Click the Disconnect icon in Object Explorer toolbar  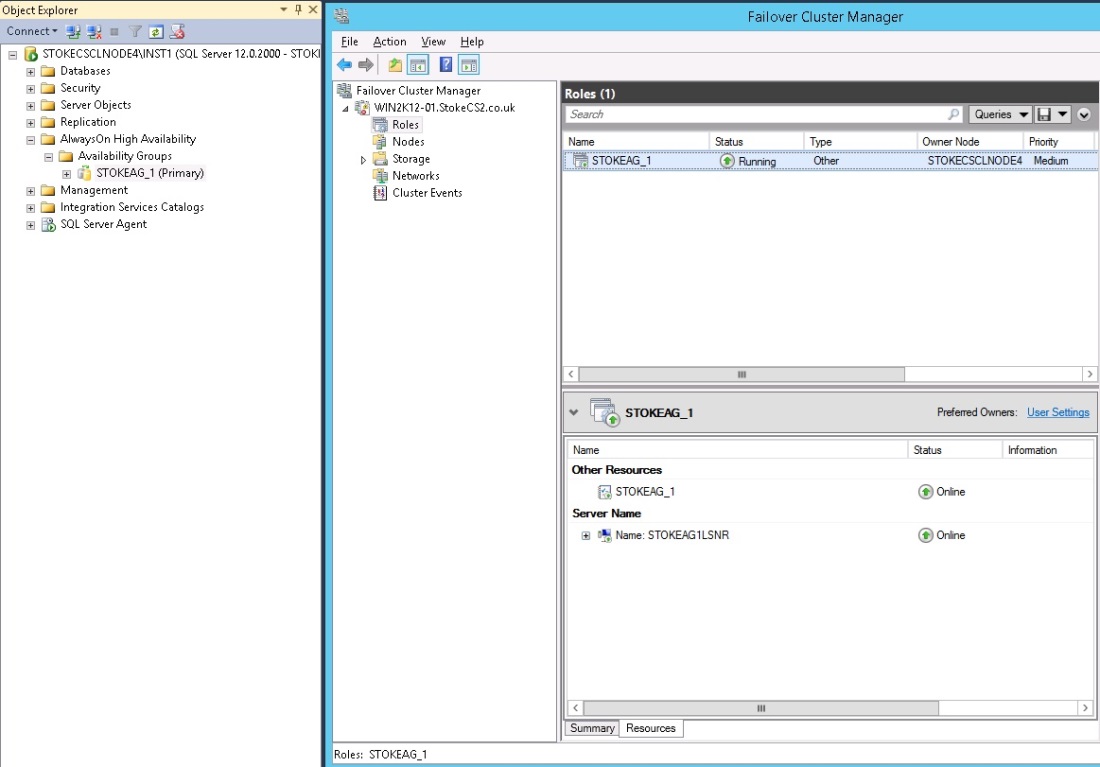tap(94, 31)
